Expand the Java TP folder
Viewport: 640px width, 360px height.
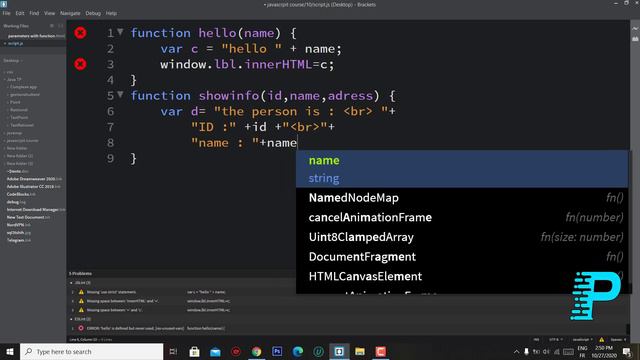click(14, 79)
